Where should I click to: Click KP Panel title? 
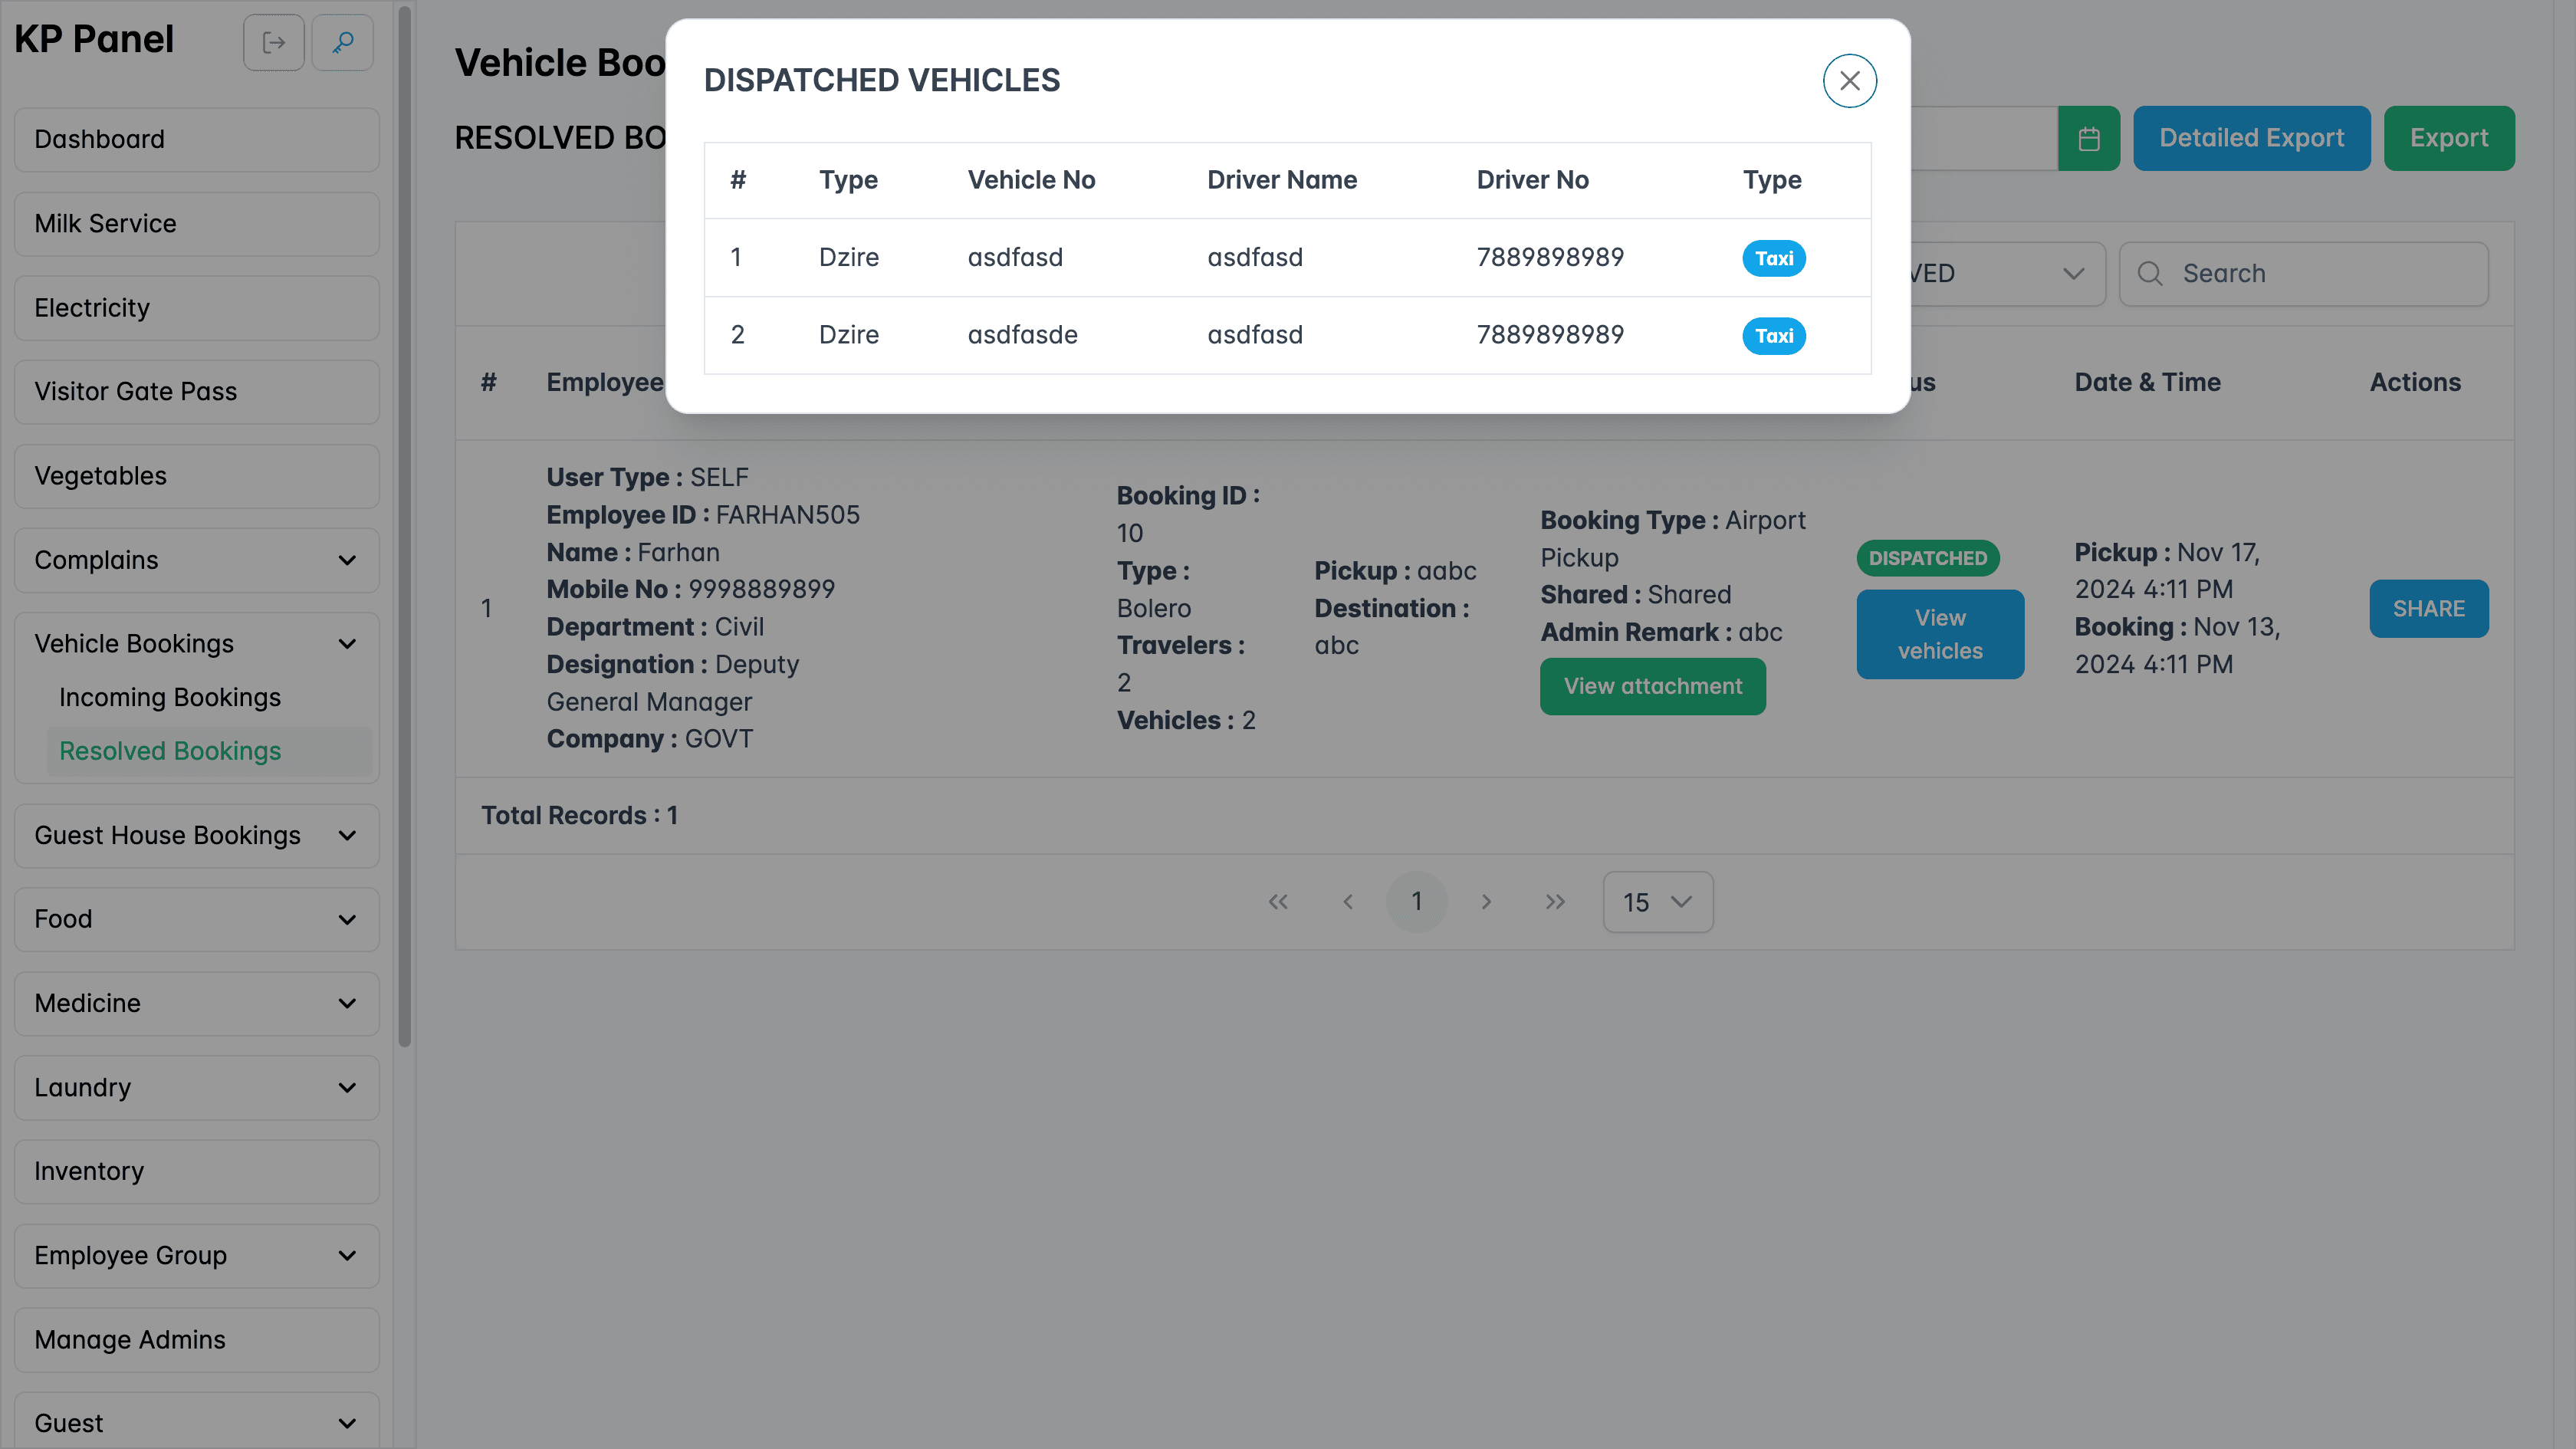(x=94, y=39)
